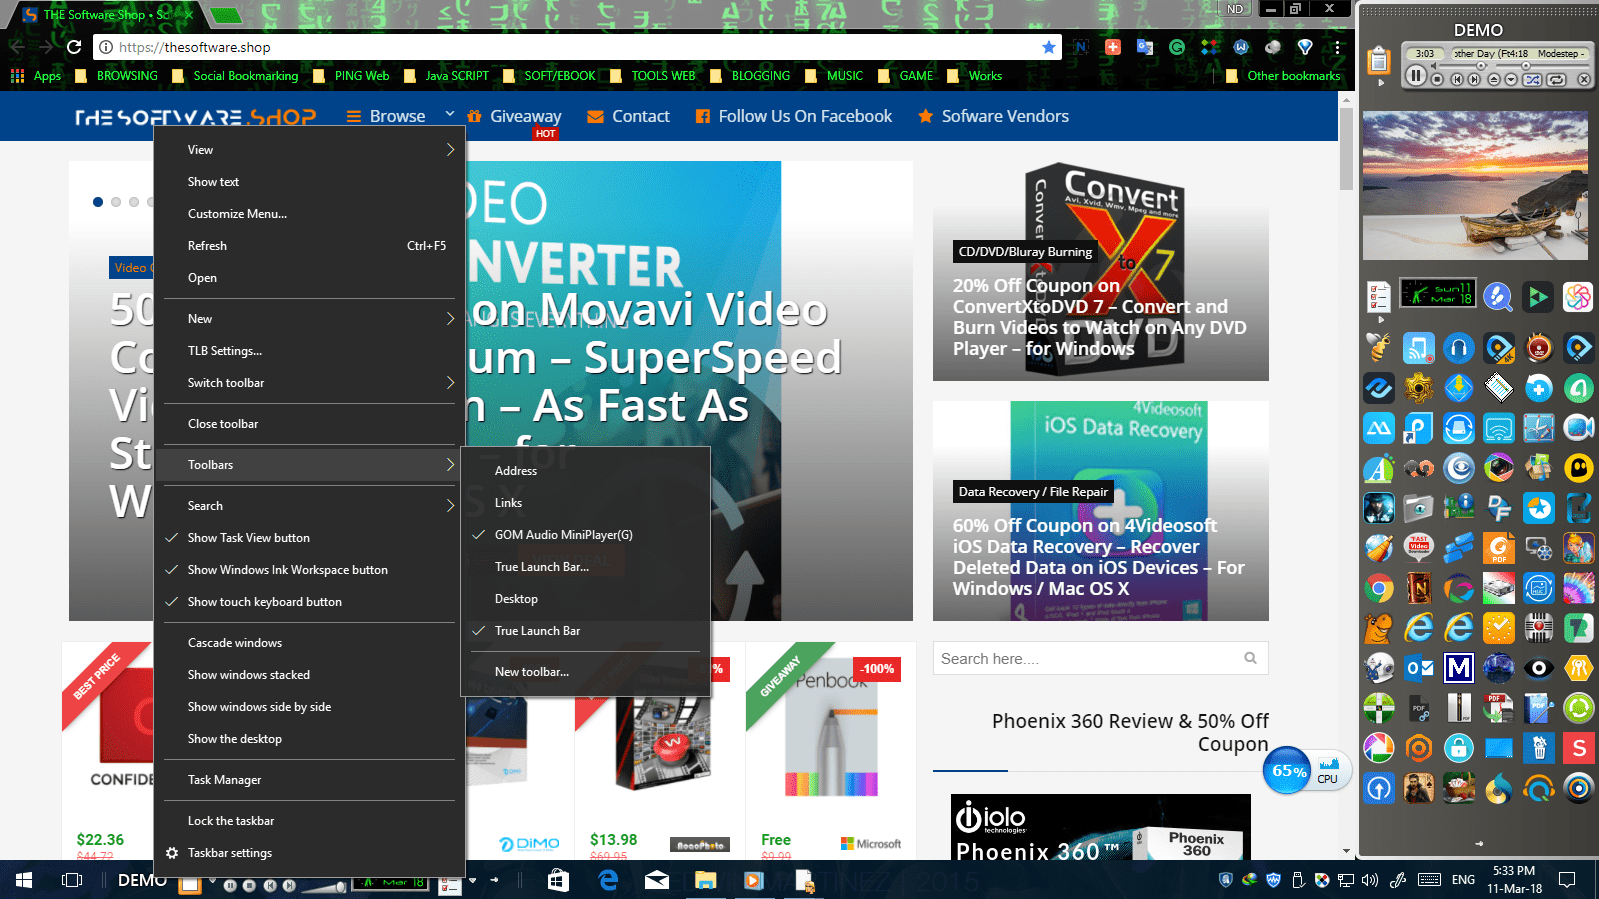The width and height of the screenshot is (1599, 899).
Task: Toggle shuffle in GOM Audio mini player
Action: (x=1533, y=79)
